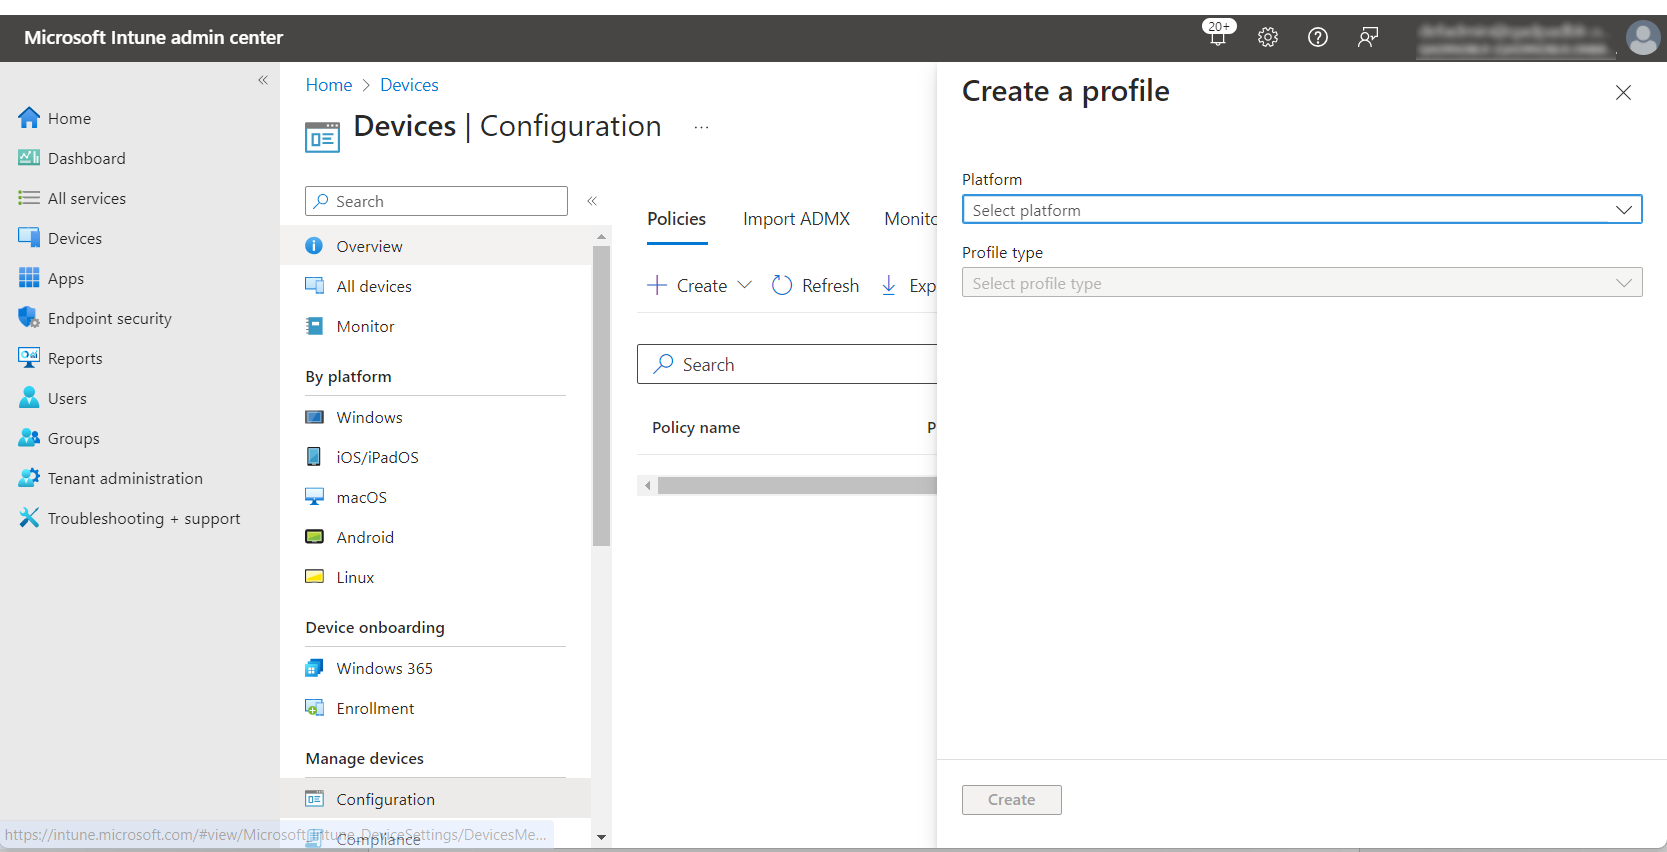Follow the Home breadcrumb link
This screenshot has height=852, width=1667.
pos(328,85)
